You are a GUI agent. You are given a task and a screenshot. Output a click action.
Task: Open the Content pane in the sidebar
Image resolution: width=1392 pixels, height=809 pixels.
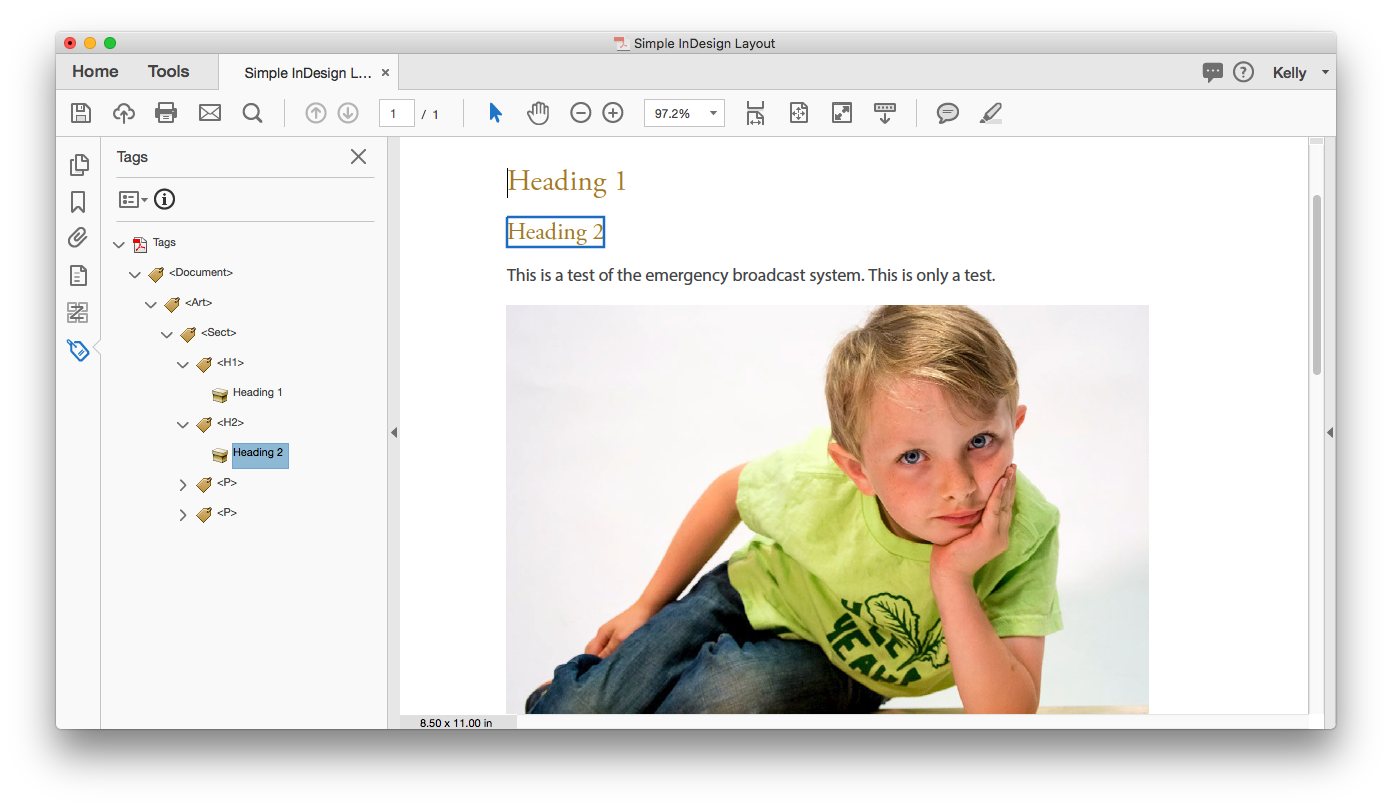pos(78,275)
